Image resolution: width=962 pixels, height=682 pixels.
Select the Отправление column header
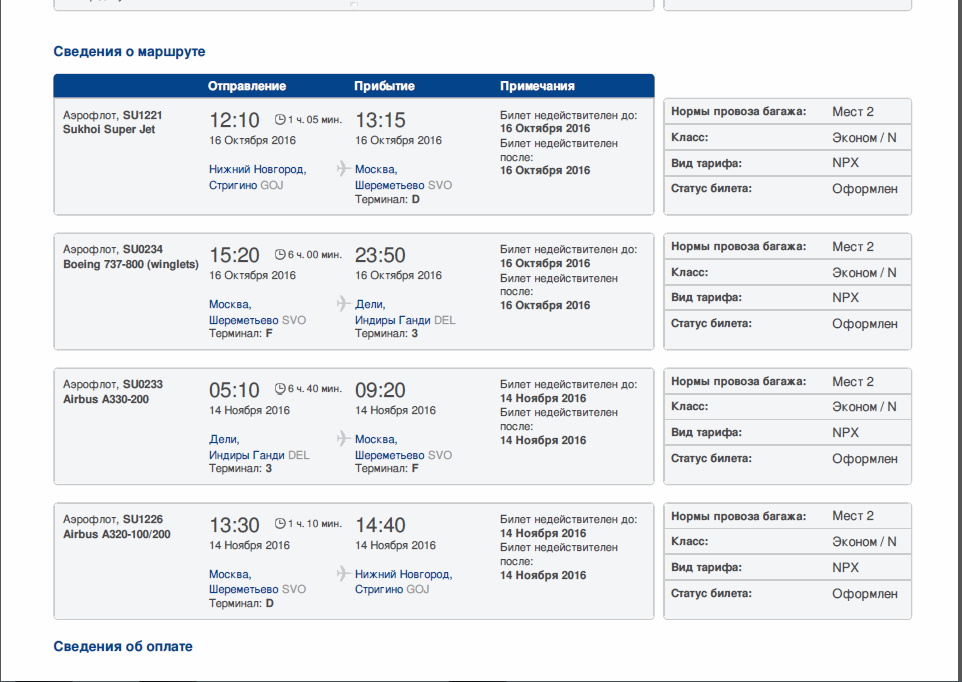tap(247, 86)
